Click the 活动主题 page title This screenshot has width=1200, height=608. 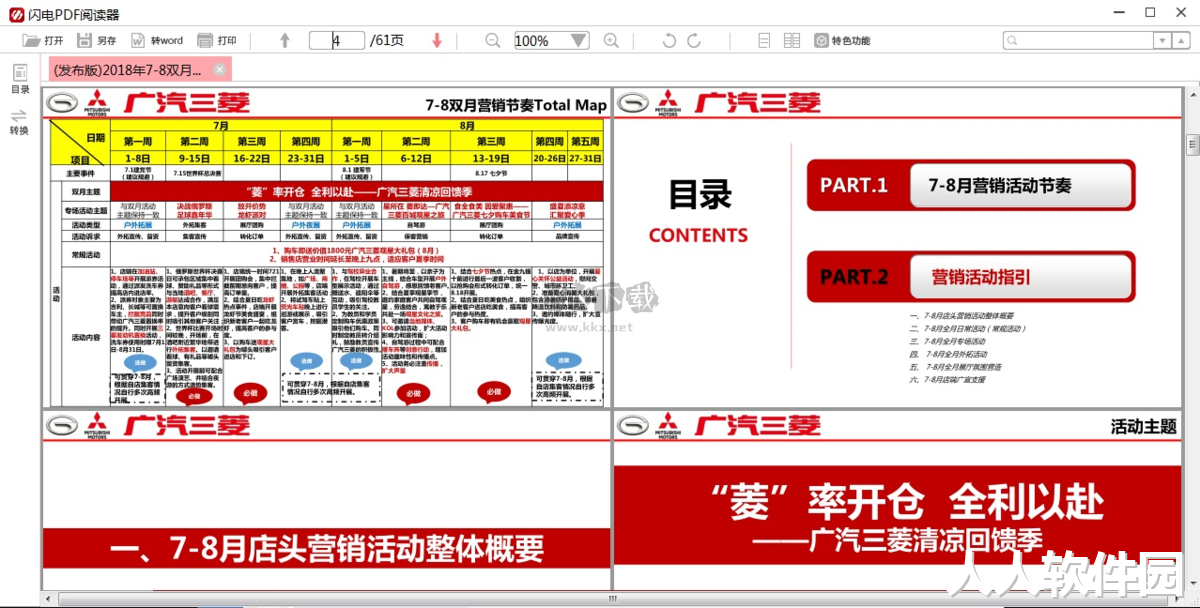1143,426
